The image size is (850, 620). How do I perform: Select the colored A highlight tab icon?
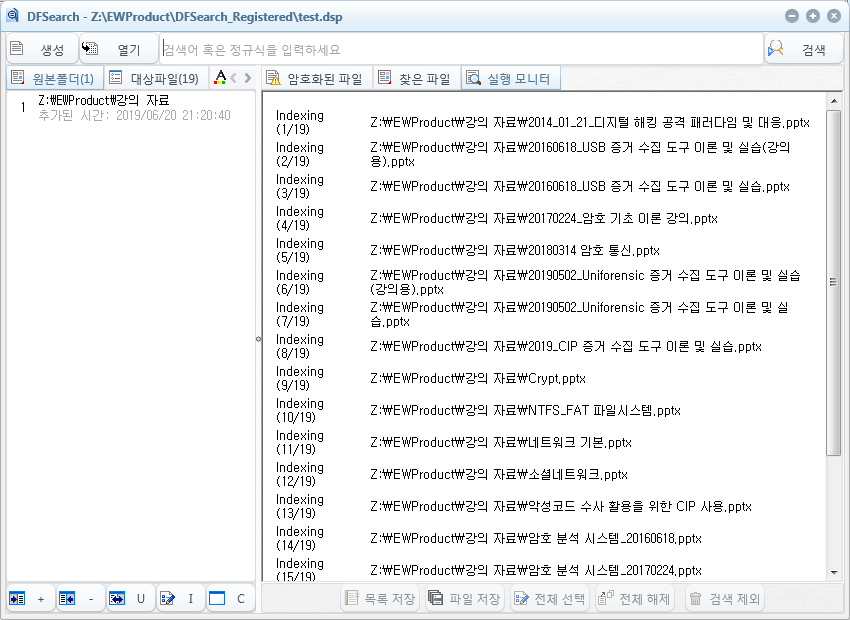220,78
